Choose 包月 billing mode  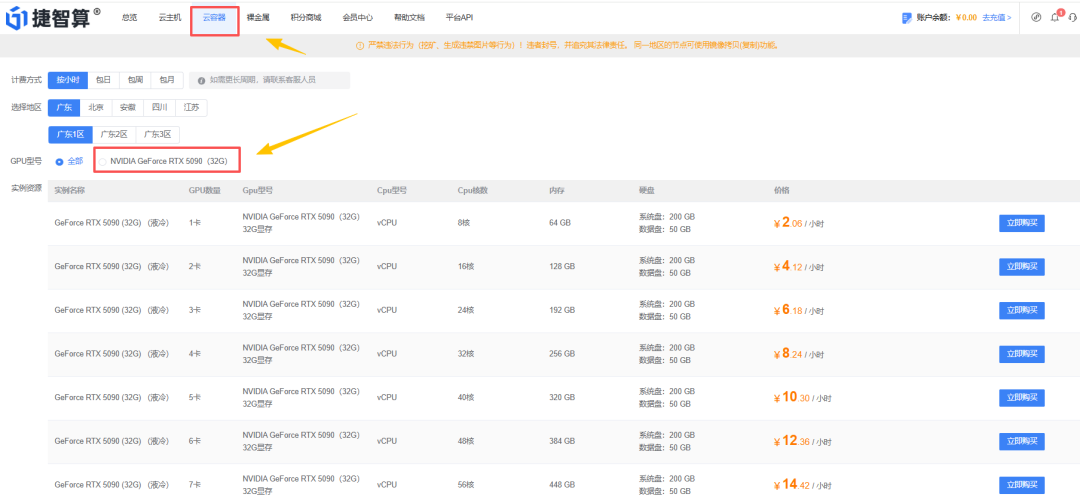(167, 80)
